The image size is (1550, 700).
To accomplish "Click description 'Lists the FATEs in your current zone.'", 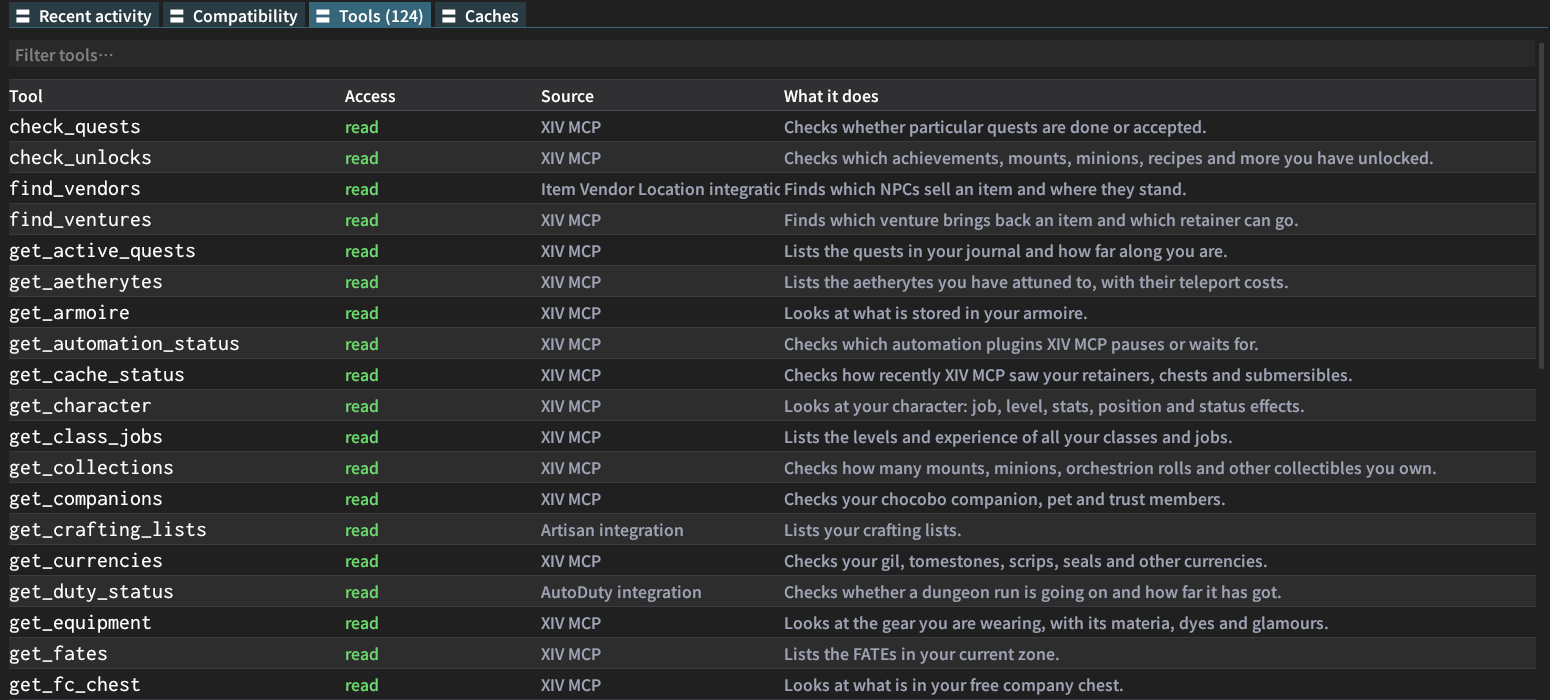I will point(921,654).
